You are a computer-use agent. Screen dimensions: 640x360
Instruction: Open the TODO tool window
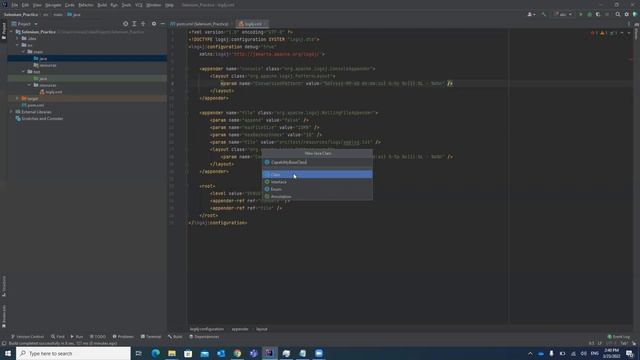click(x=98, y=337)
